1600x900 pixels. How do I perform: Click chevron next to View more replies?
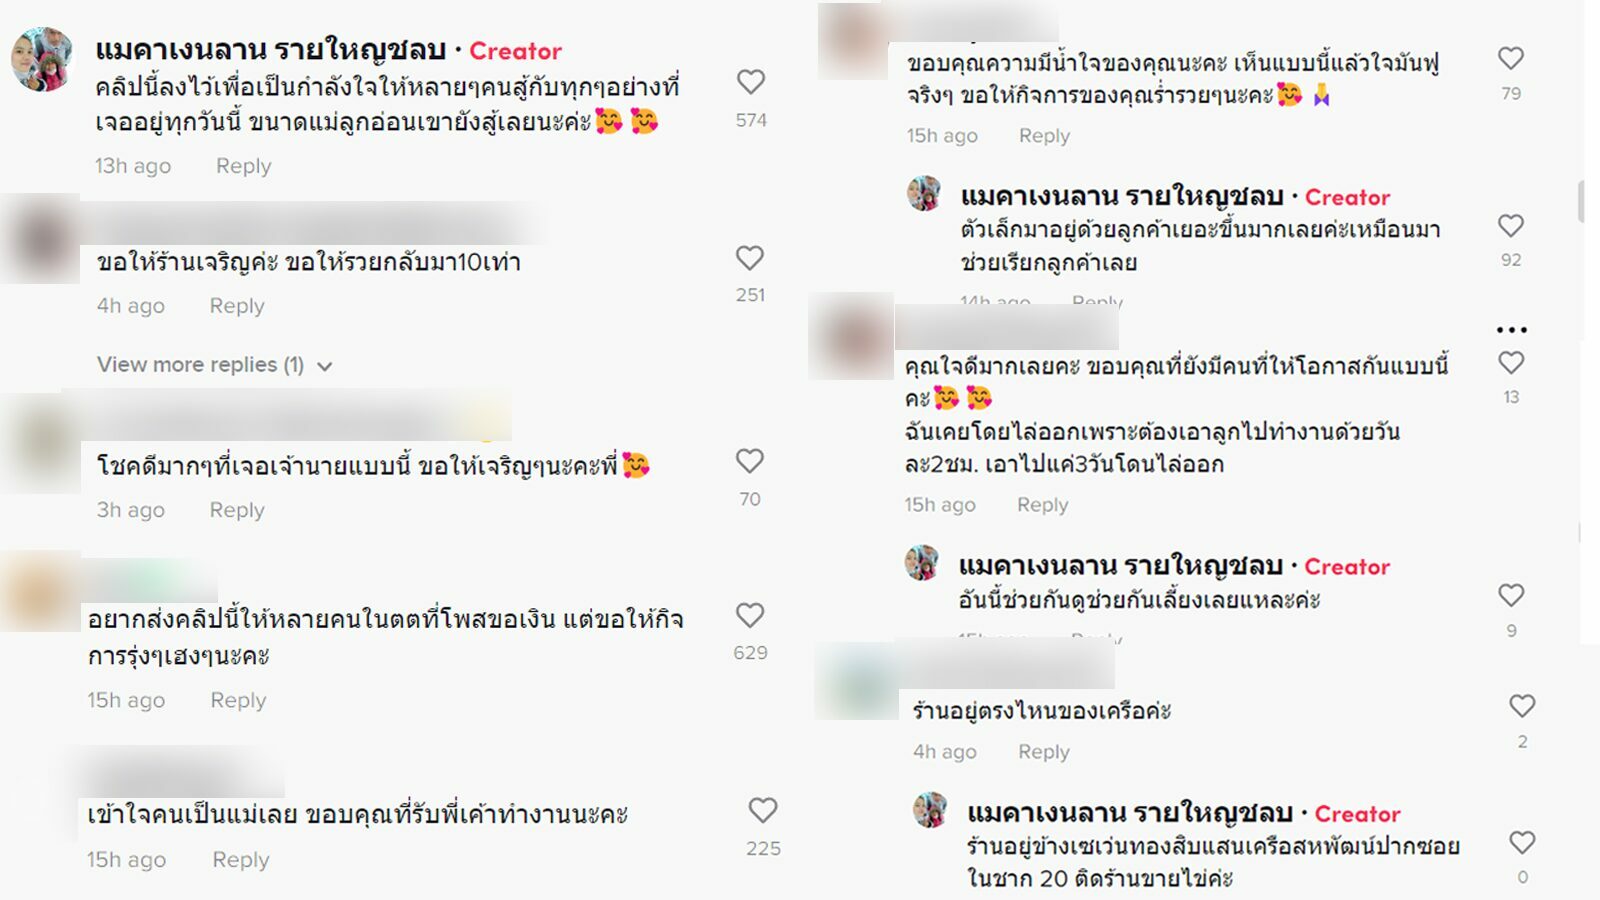tap(324, 366)
